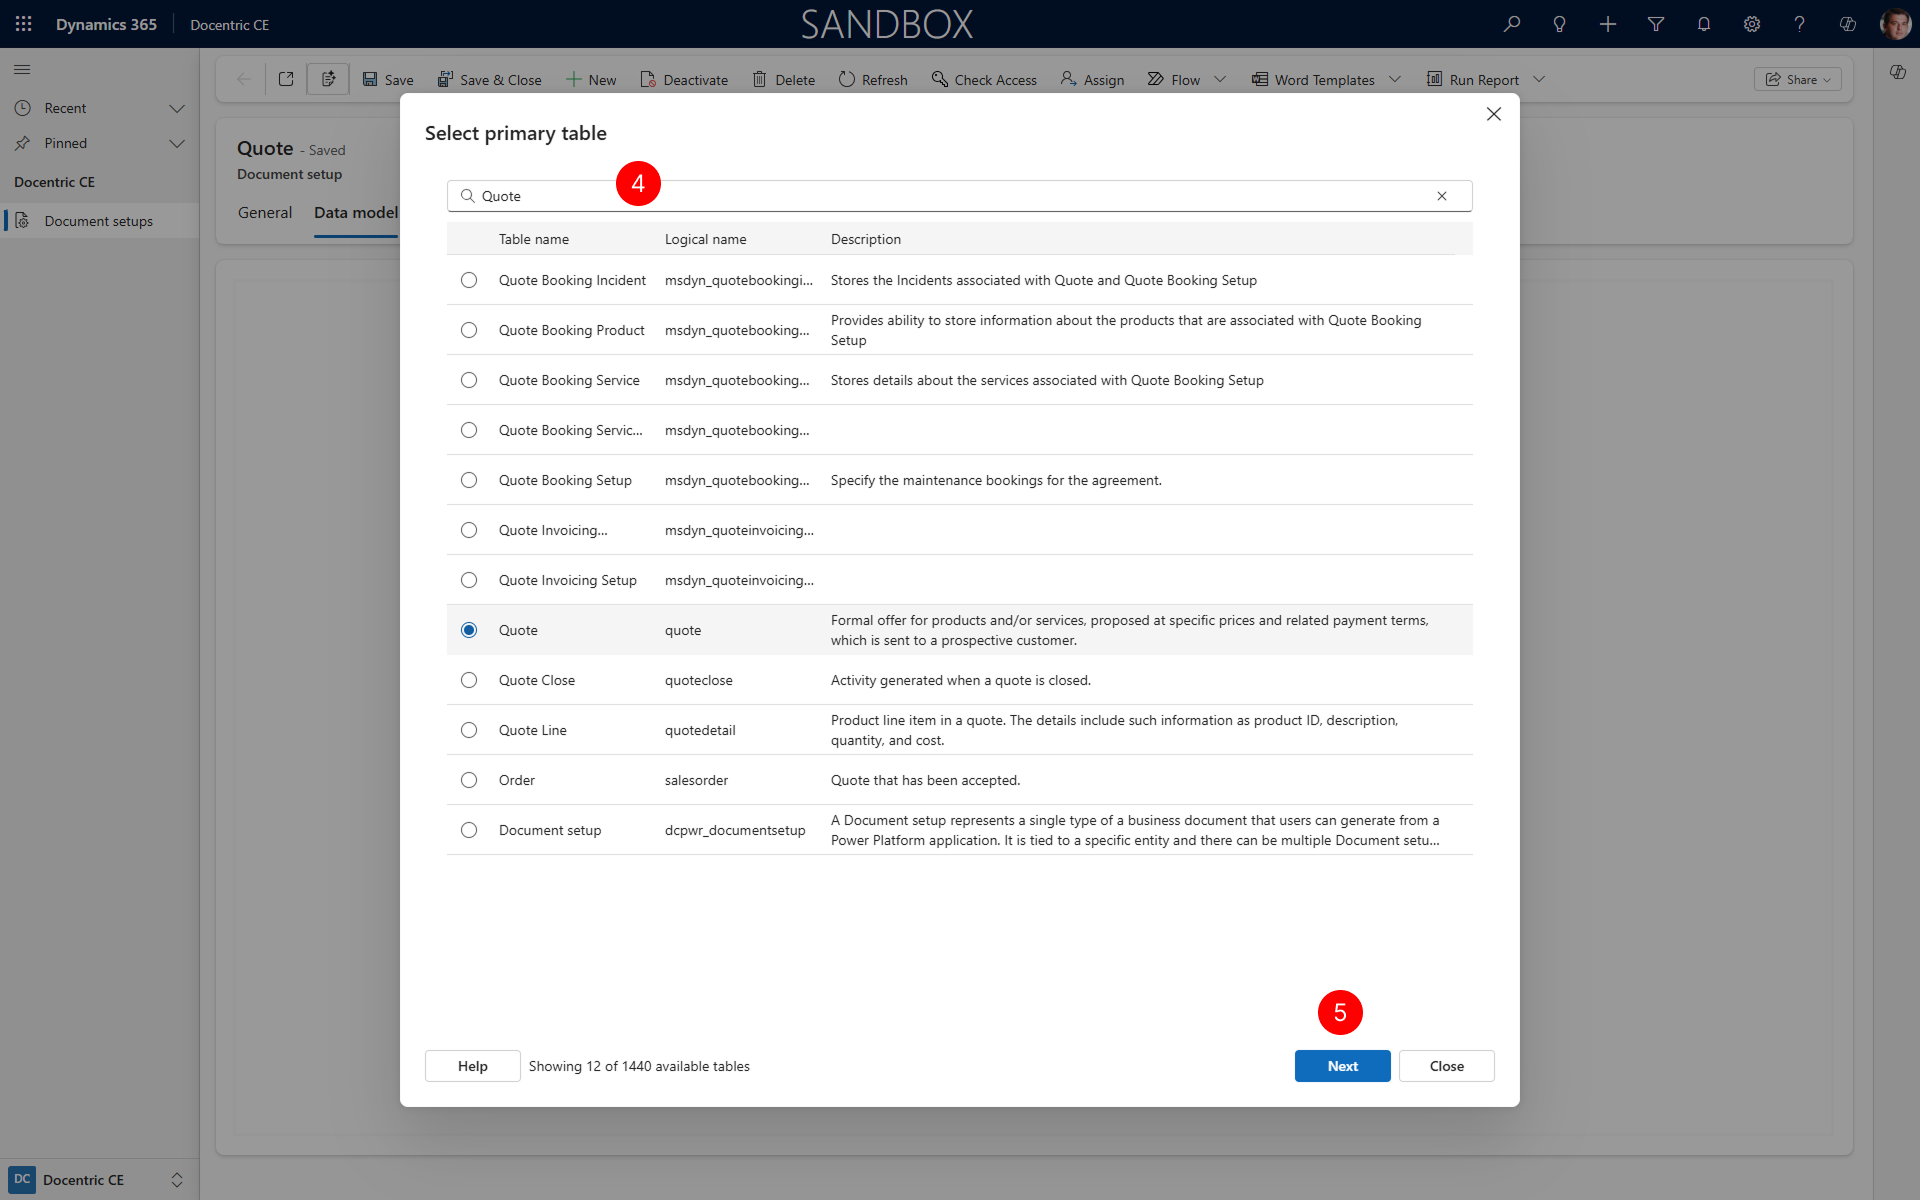1920x1200 pixels.
Task: Click the Assign command
Action: [1092, 79]
